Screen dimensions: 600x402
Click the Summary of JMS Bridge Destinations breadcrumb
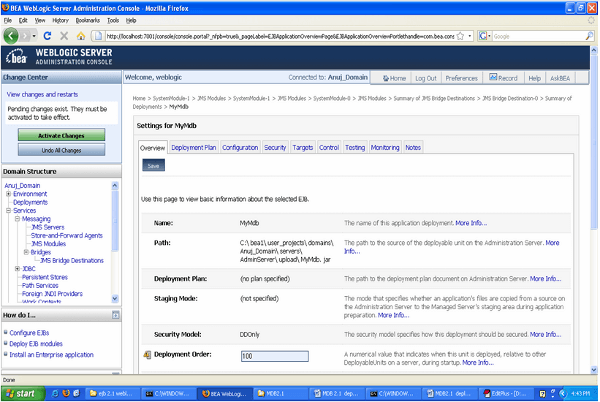[434, 98]
